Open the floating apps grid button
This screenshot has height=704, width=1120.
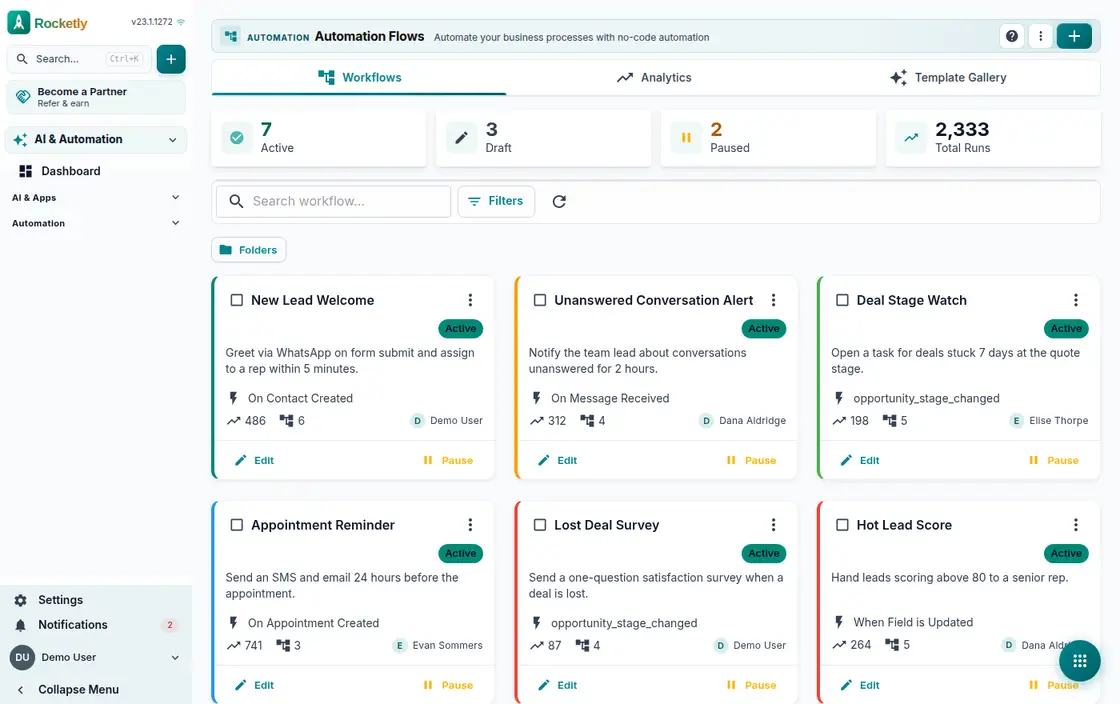click(1079, 661)
